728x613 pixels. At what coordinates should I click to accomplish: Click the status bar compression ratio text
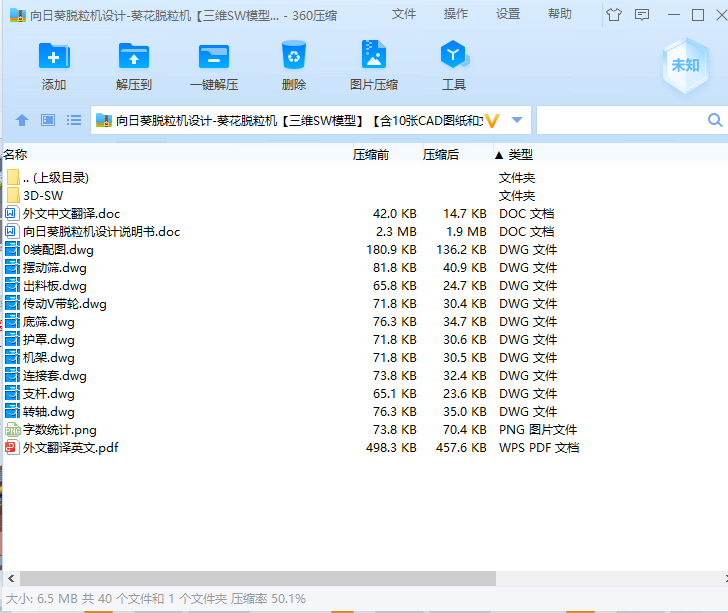coord(268,599)
